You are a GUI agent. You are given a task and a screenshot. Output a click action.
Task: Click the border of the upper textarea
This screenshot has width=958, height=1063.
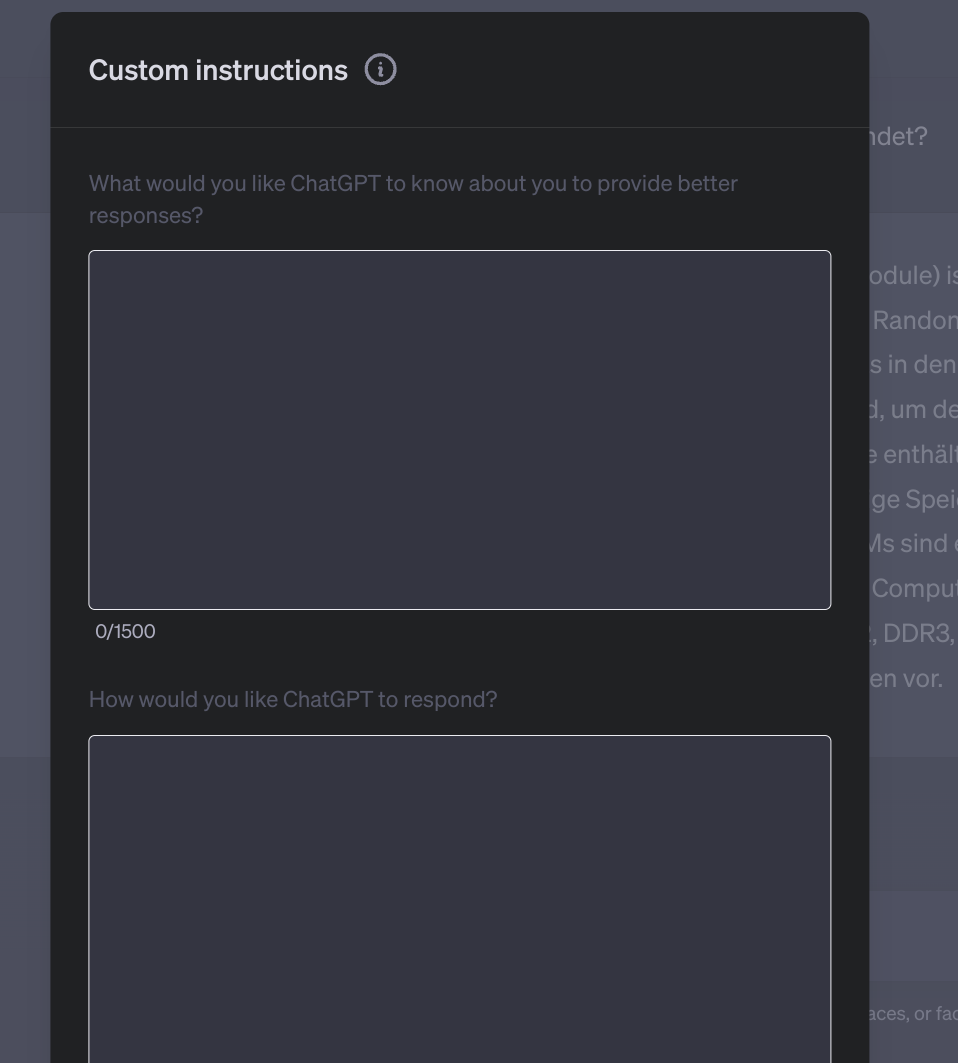459,251
